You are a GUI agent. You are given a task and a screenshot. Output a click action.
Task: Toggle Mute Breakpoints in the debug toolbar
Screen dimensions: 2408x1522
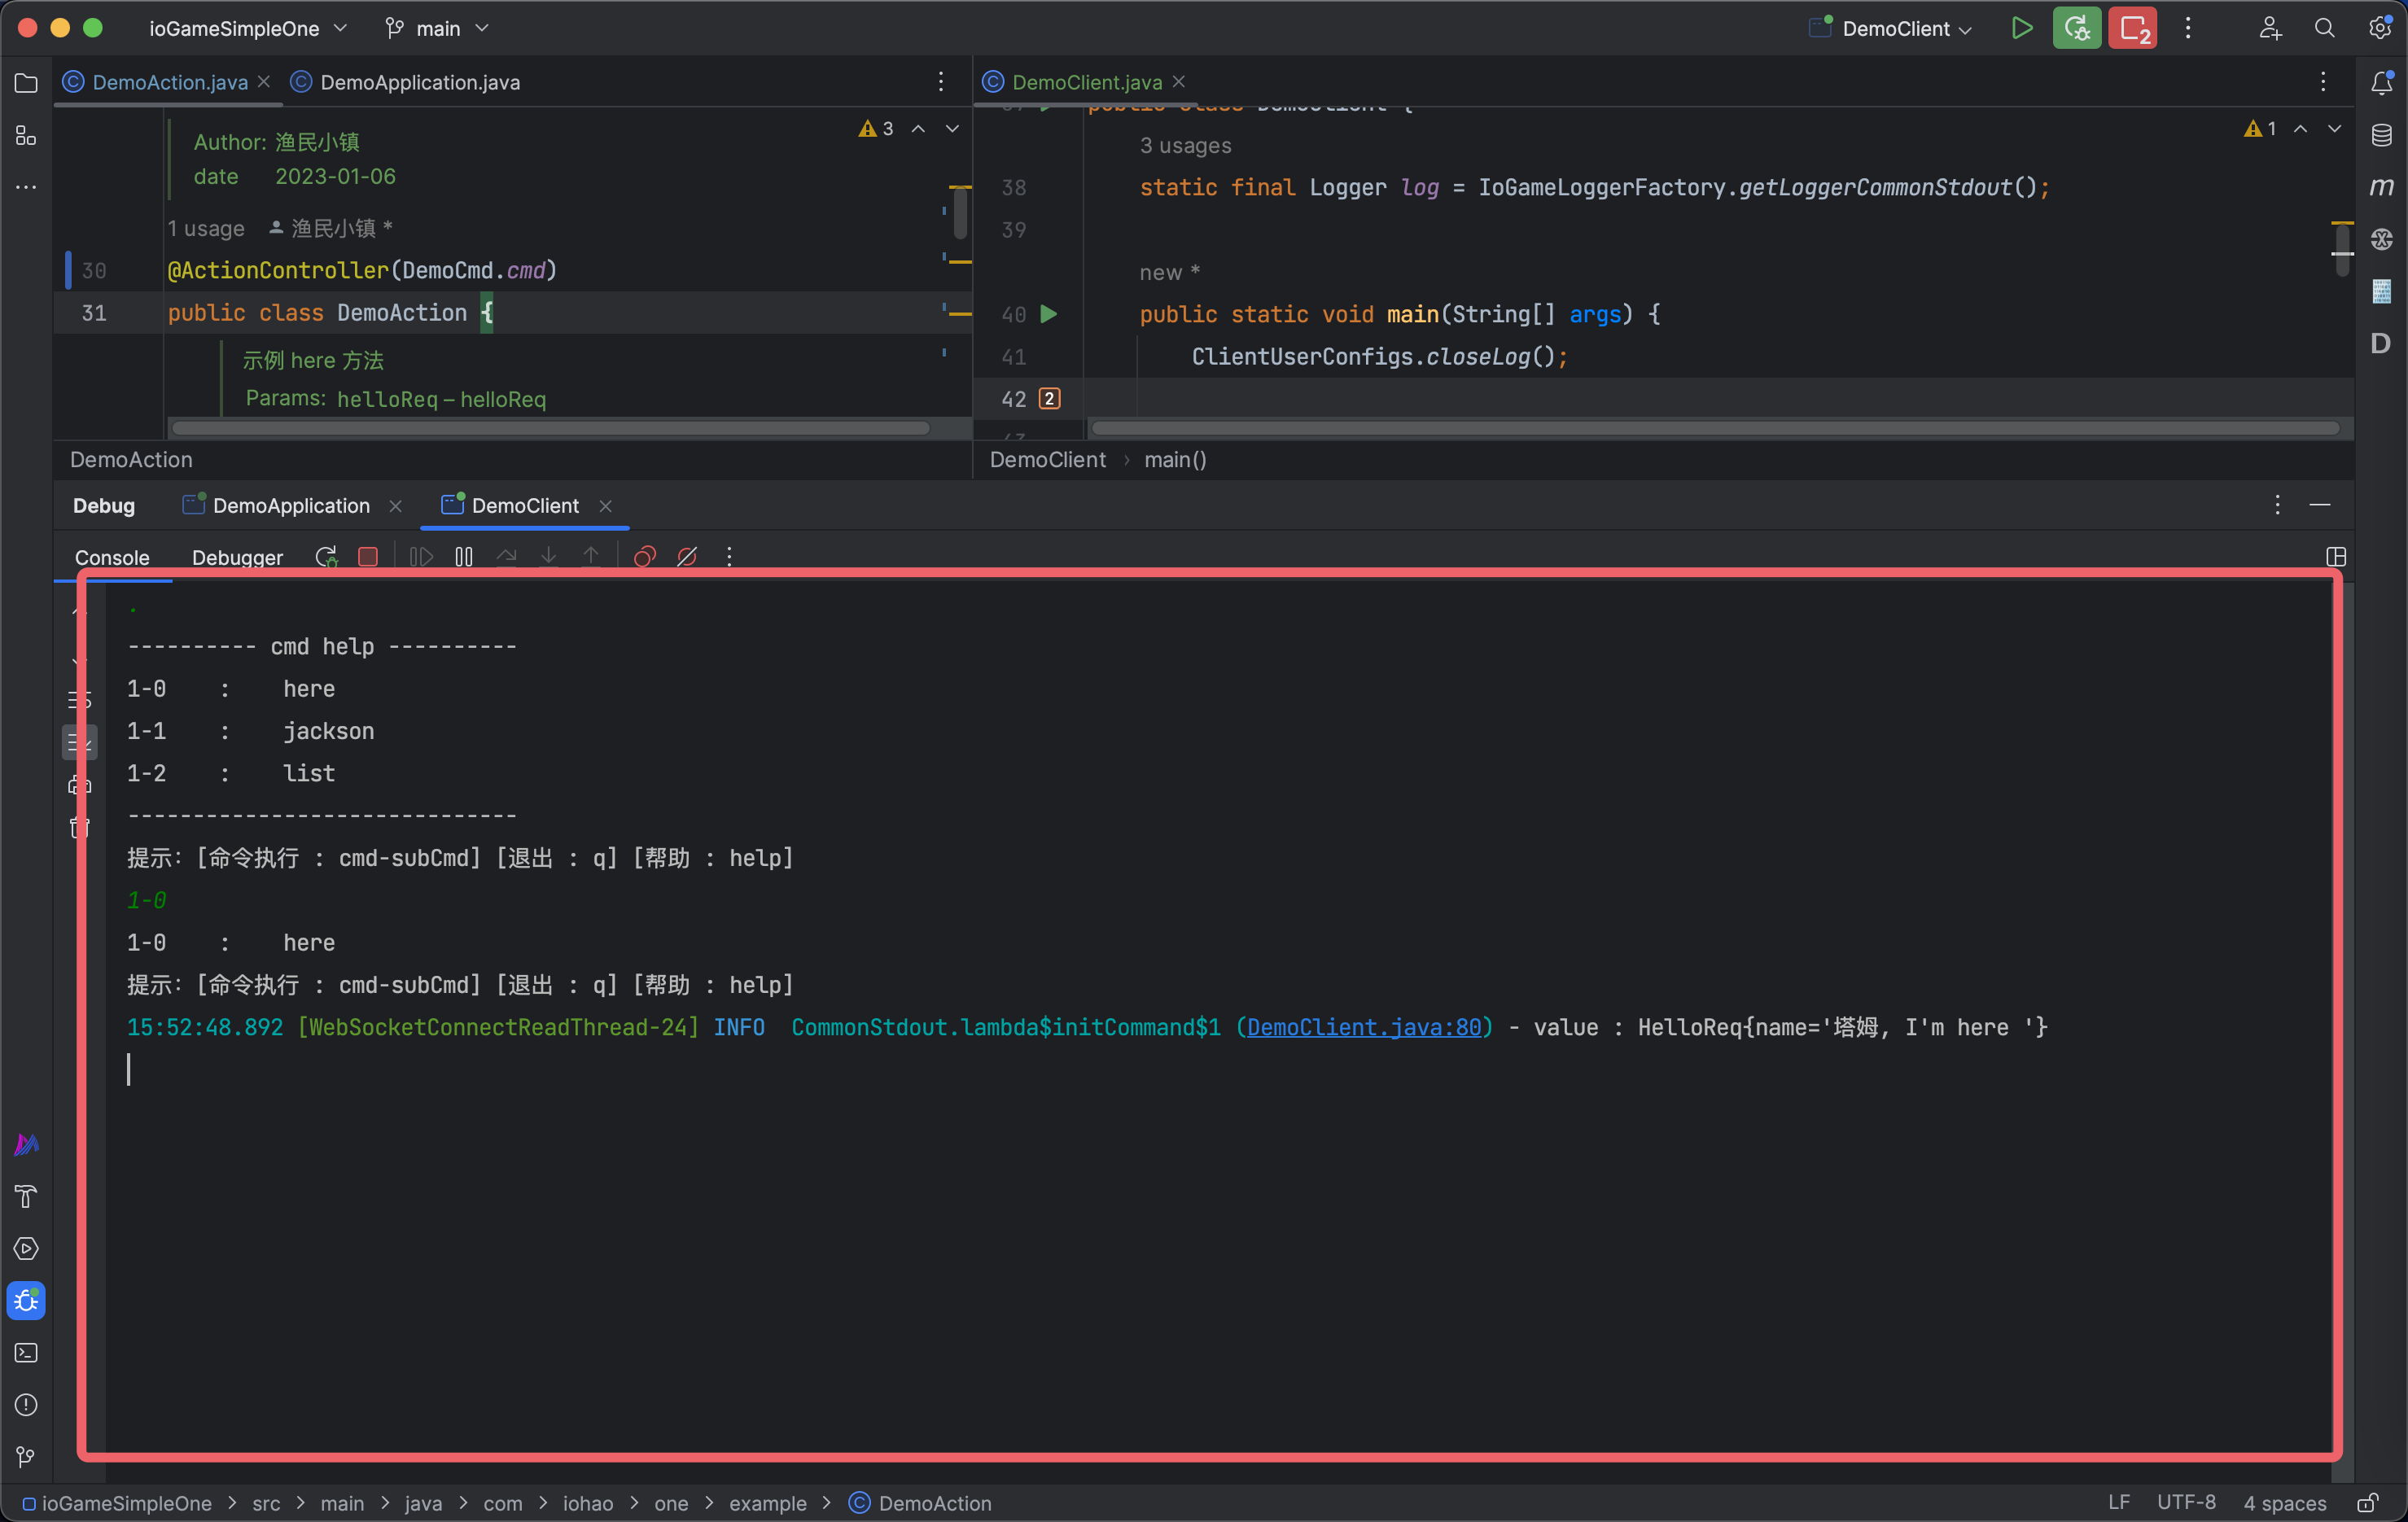[x=687, y=557]
